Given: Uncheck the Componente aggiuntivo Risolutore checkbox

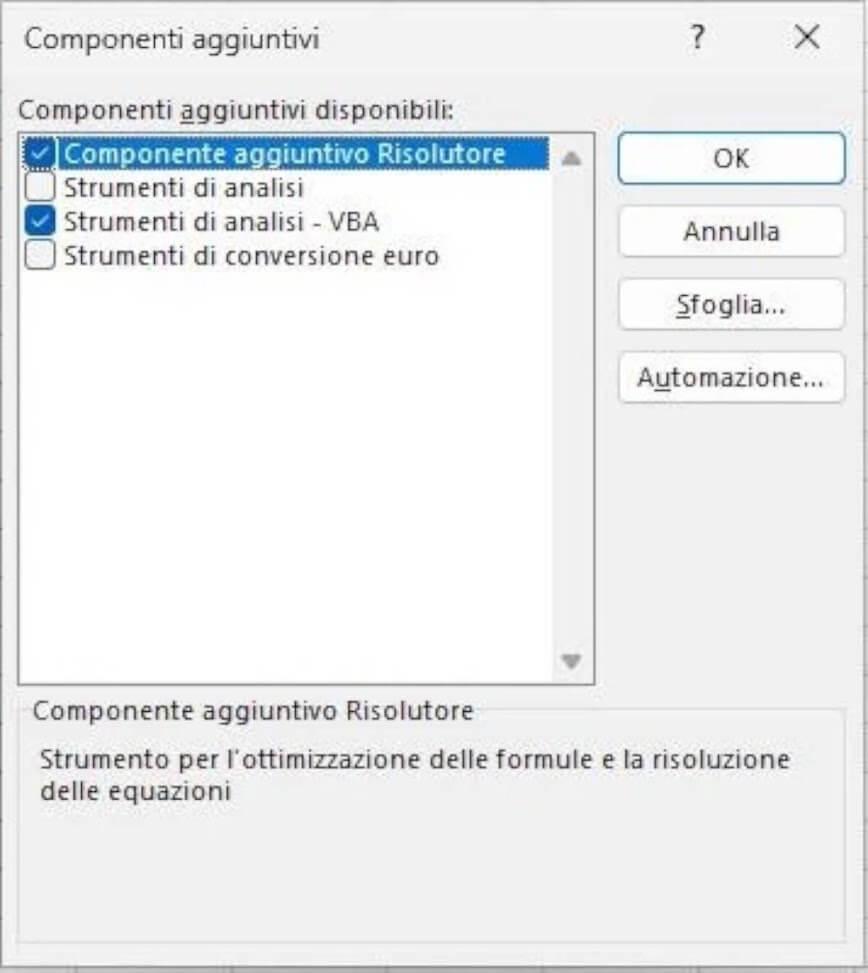Looking at the screenshot, I should pos(40,153).
